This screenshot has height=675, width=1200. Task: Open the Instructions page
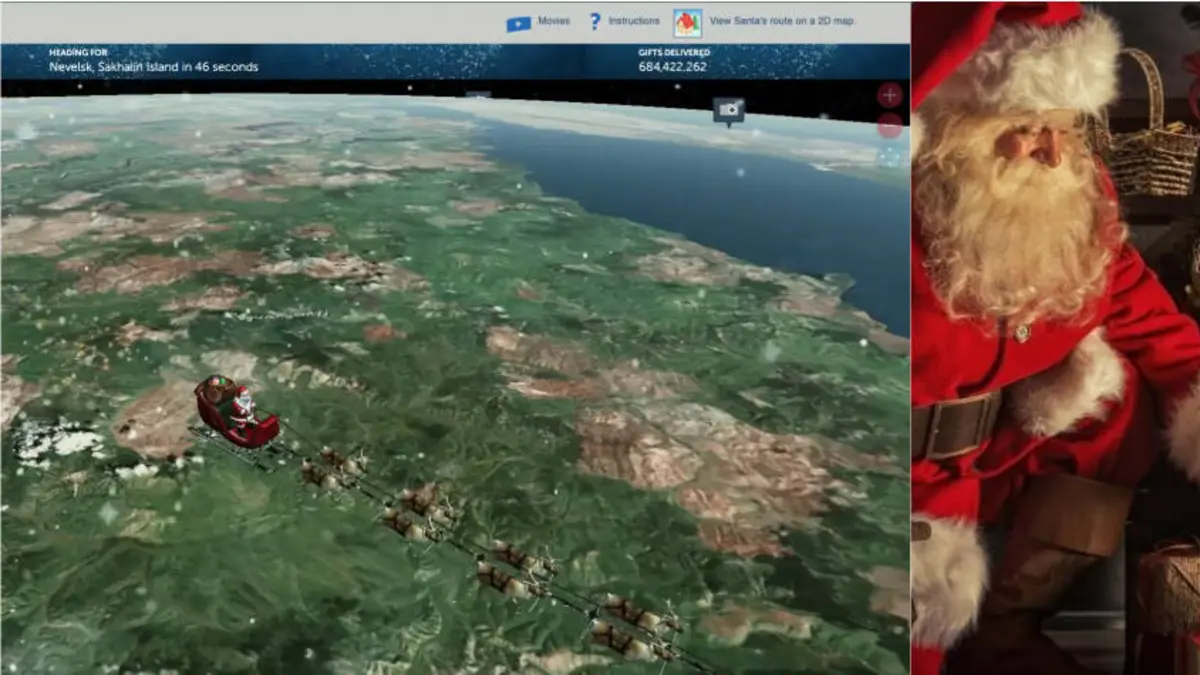click(634, 21)
